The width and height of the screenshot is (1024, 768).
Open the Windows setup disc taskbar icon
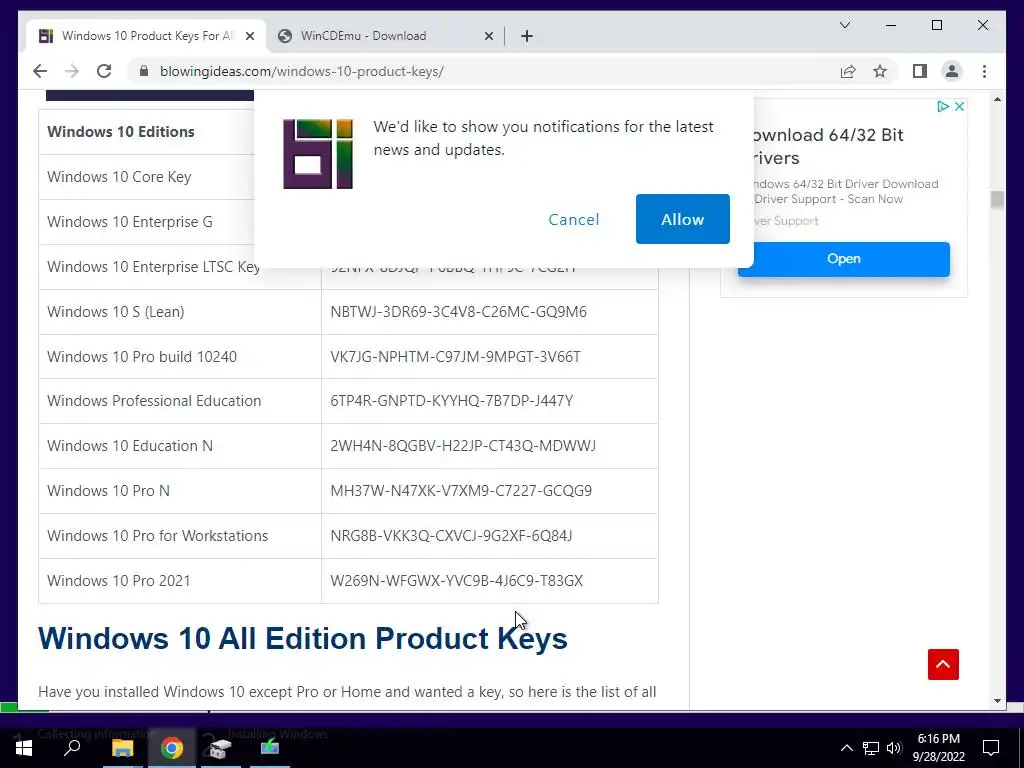pyautogui.click(x=220, y=748)
